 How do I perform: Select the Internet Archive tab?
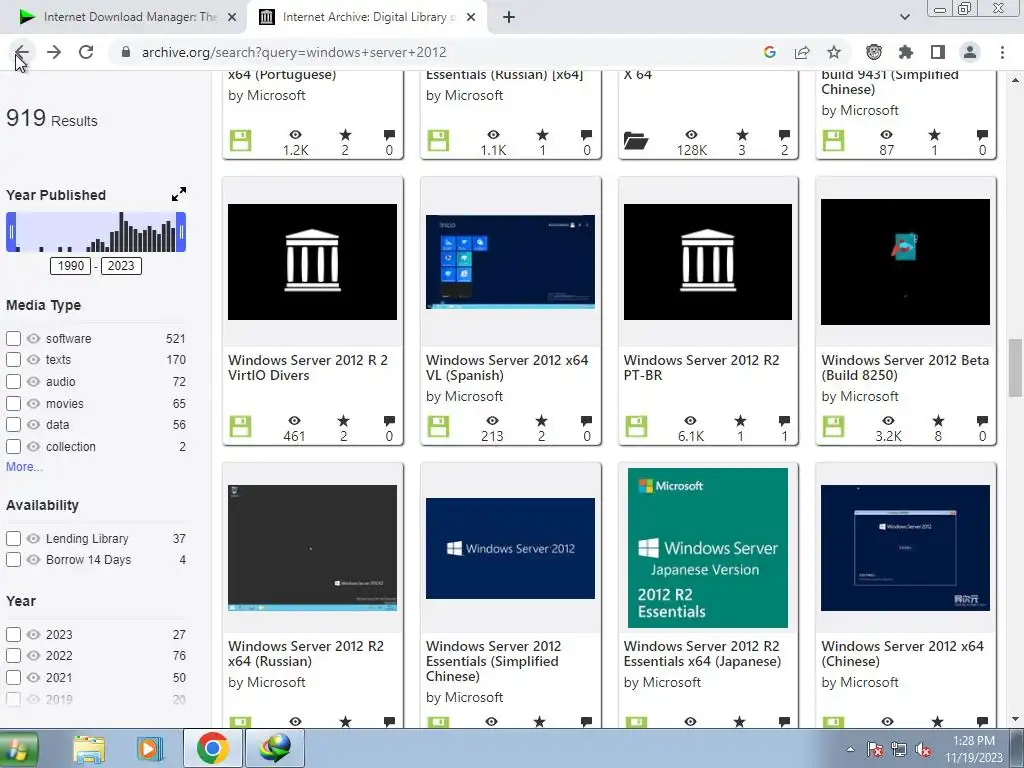coord(366,17)
